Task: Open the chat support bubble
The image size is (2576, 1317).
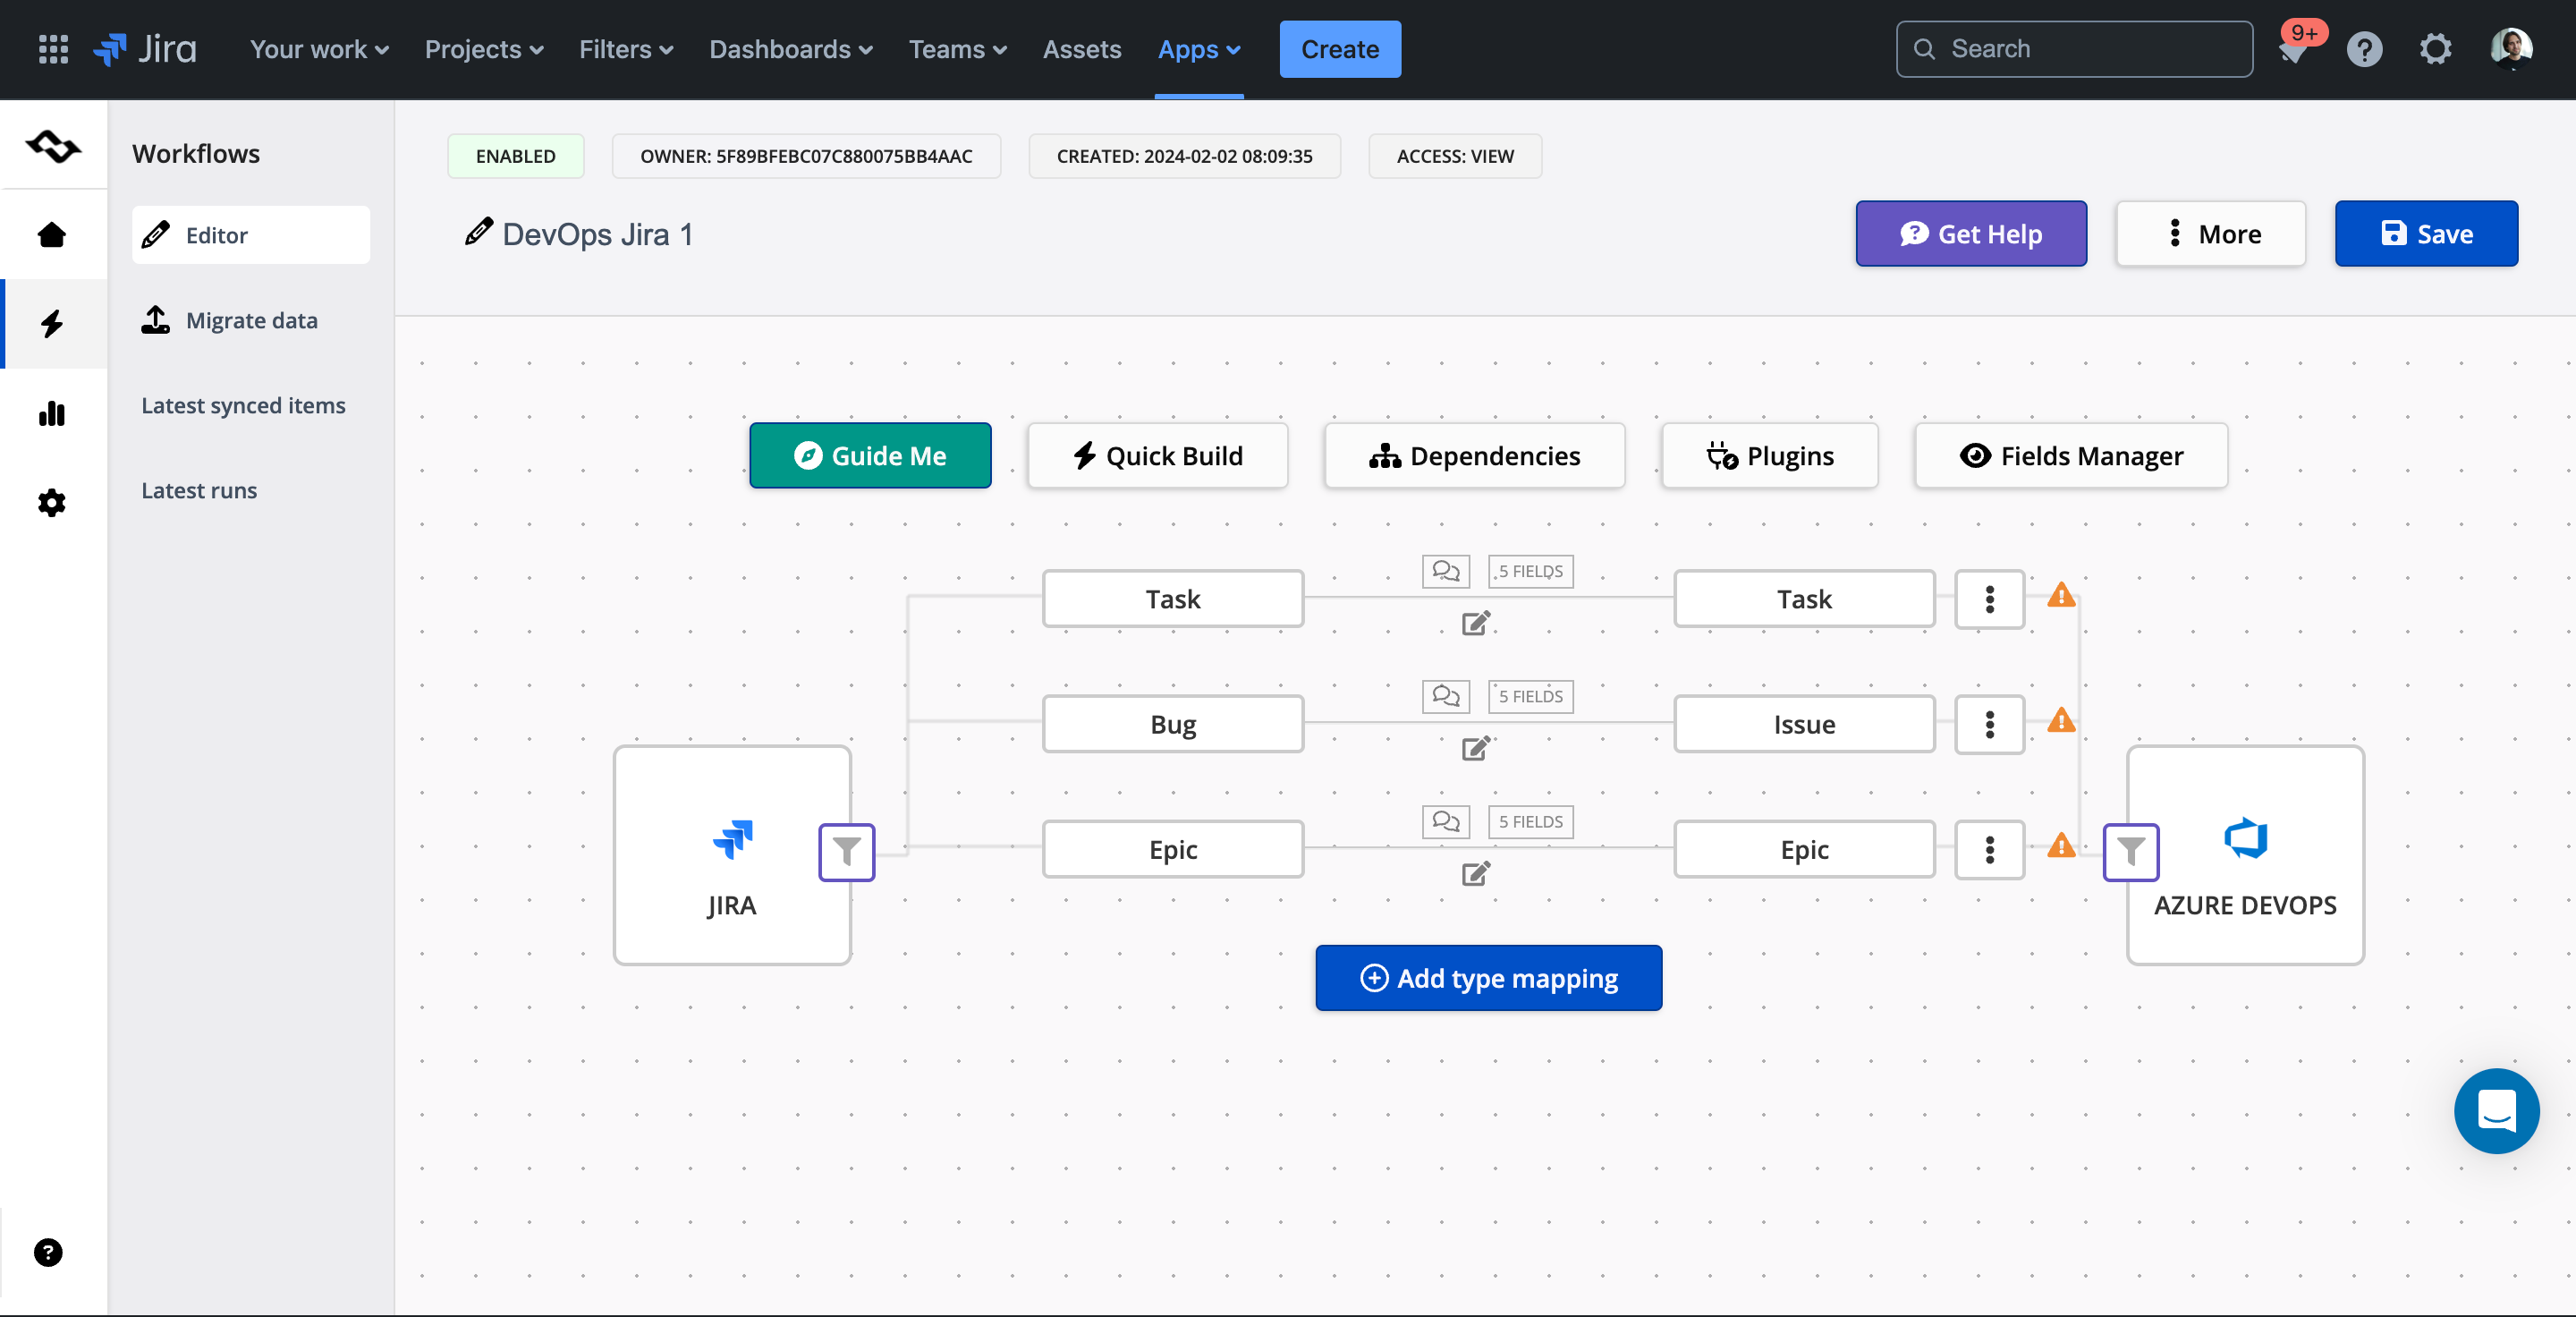Action: point(2496,1111)
